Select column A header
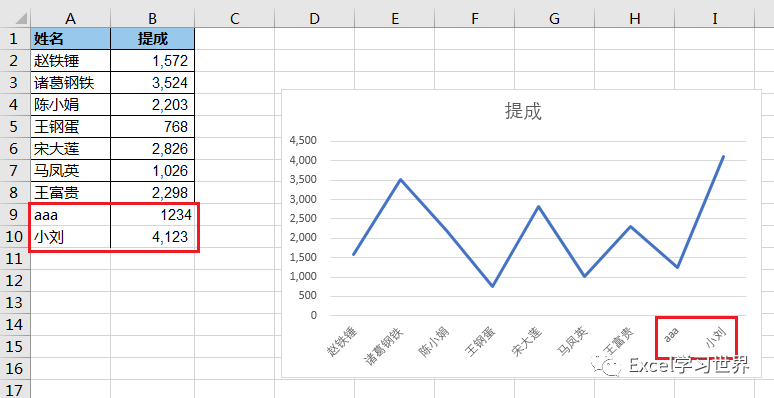This screenshot has height=398, width=774. tap(71, 18)
